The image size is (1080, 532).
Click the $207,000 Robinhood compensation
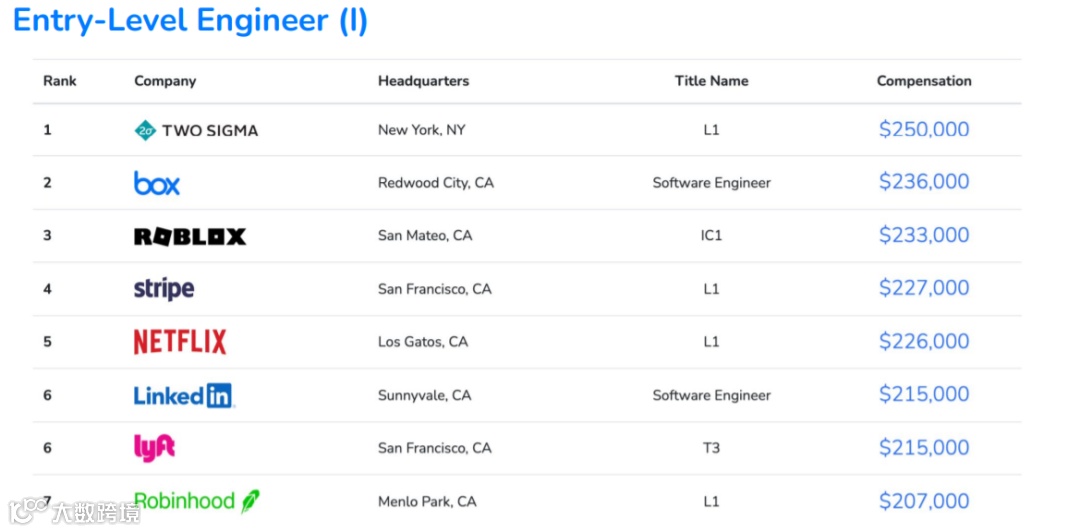[x=924, y=501]
